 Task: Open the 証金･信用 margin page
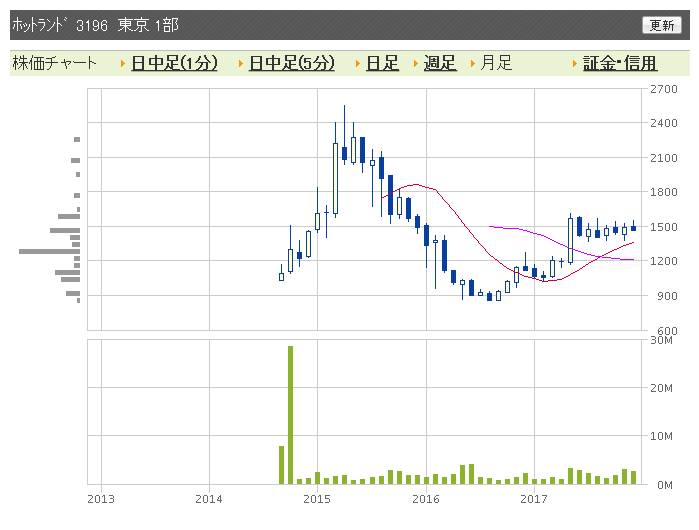[620, 63]
